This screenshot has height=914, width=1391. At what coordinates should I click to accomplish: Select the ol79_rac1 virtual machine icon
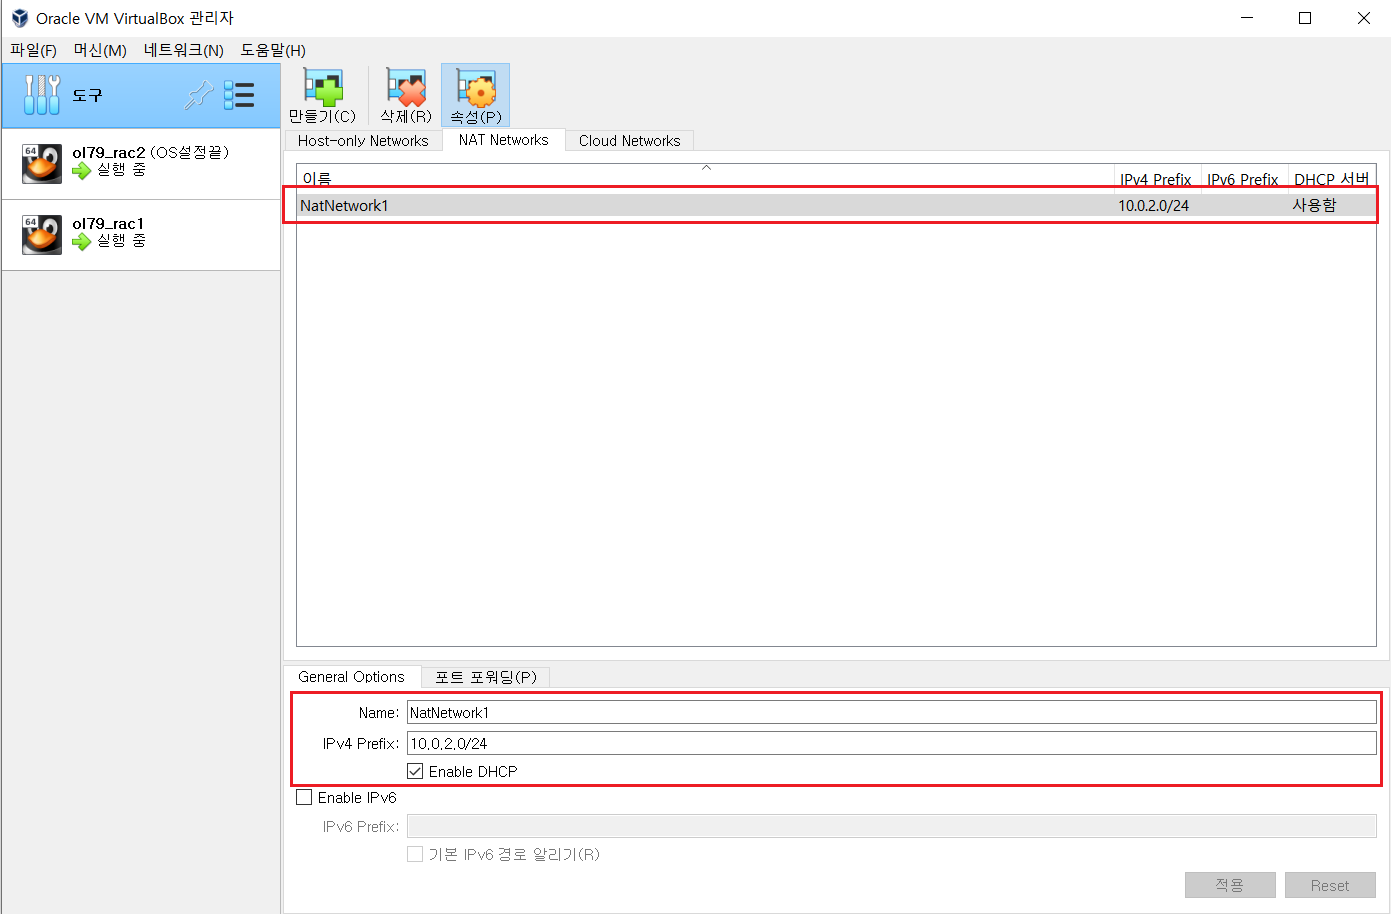(42, 234)
